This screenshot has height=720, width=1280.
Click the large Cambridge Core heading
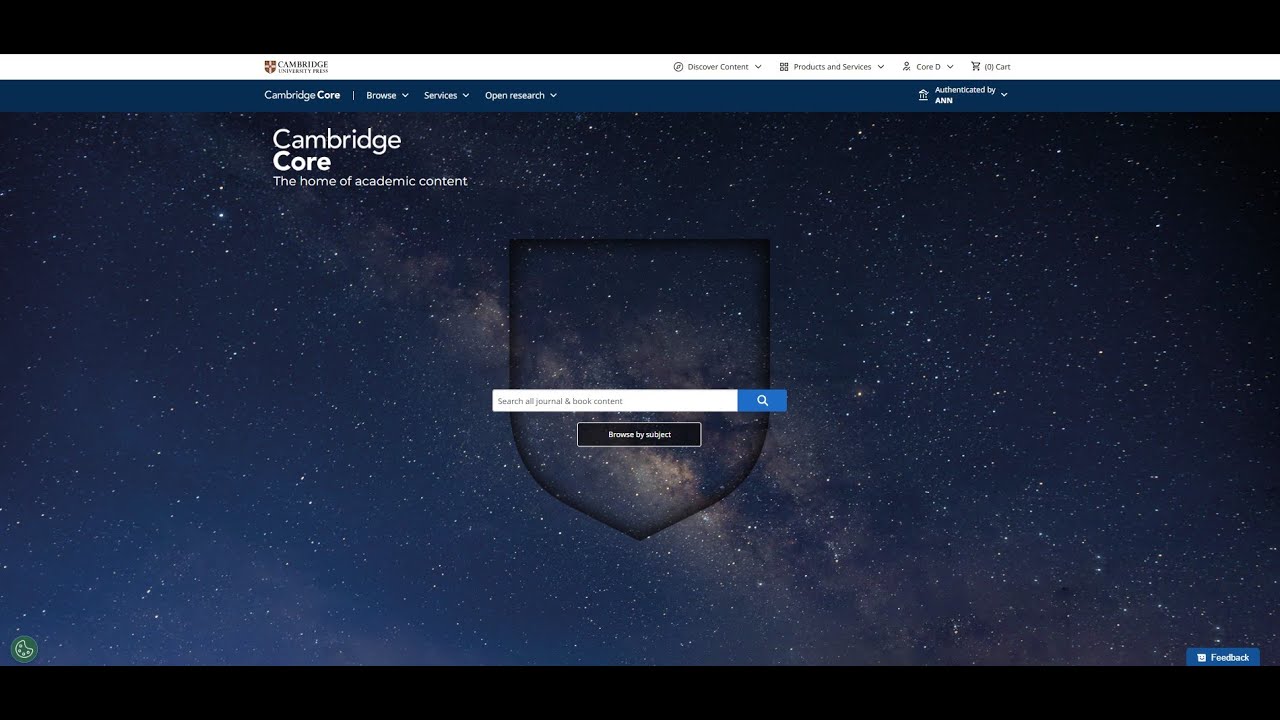click(337, 151)
